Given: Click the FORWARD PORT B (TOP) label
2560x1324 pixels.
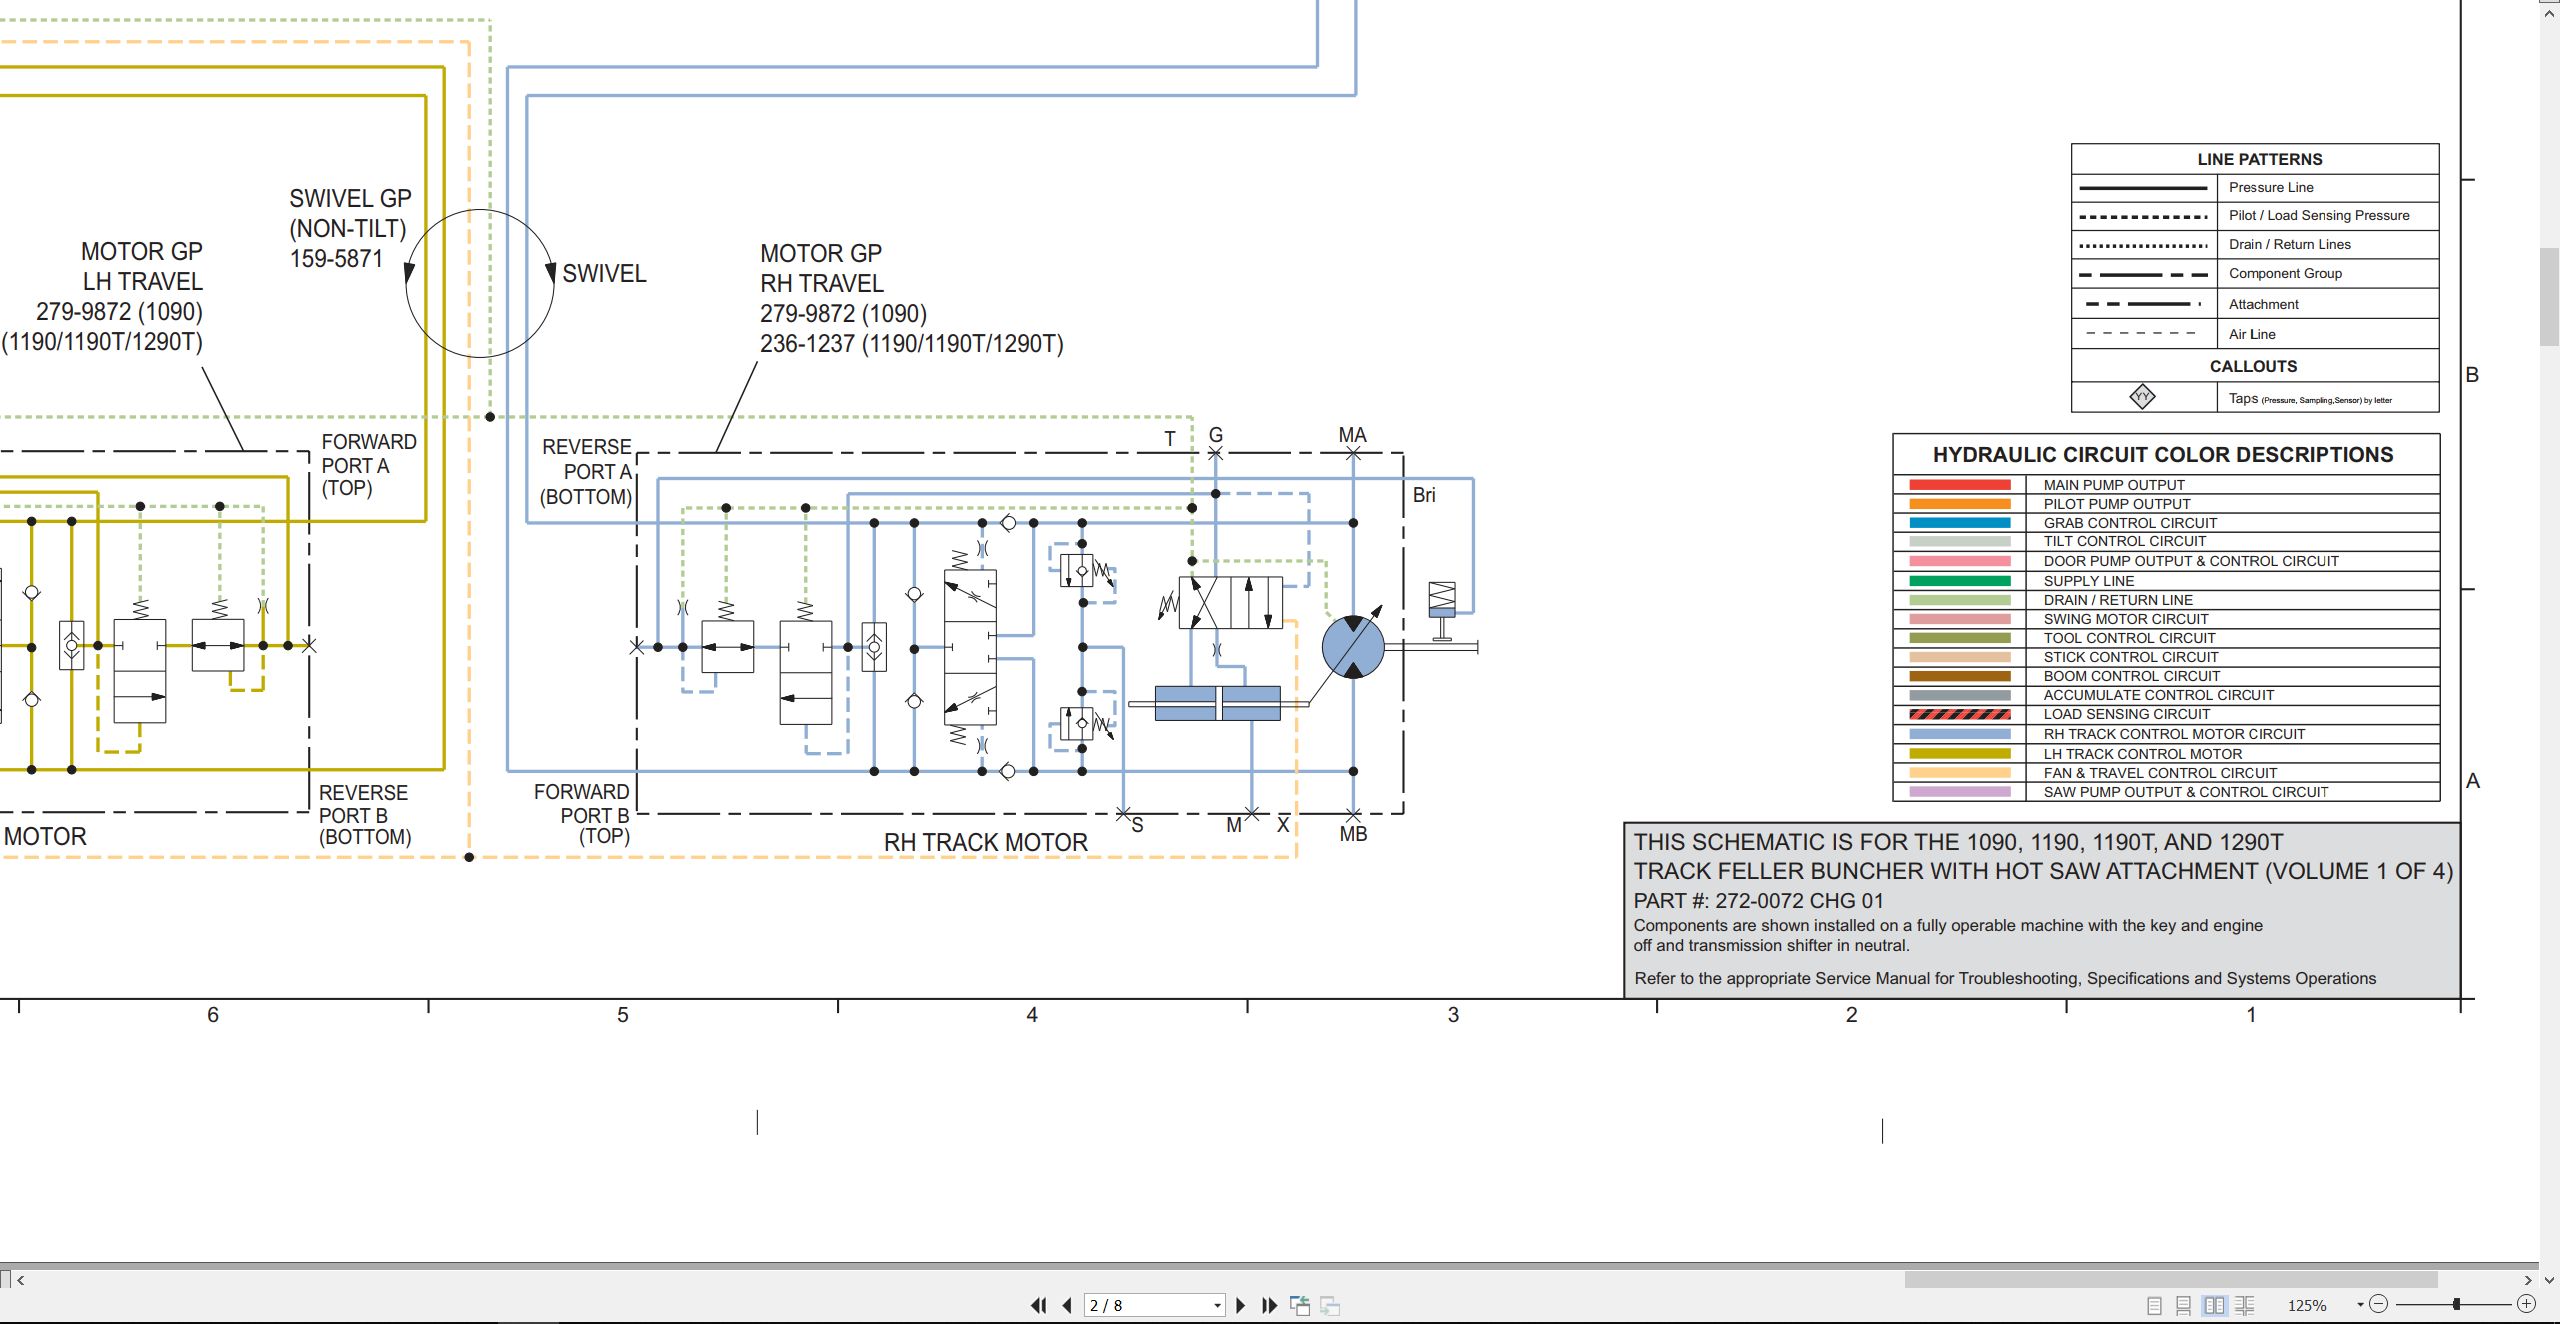Looking at the screenshot, I should tap(582, 814).
